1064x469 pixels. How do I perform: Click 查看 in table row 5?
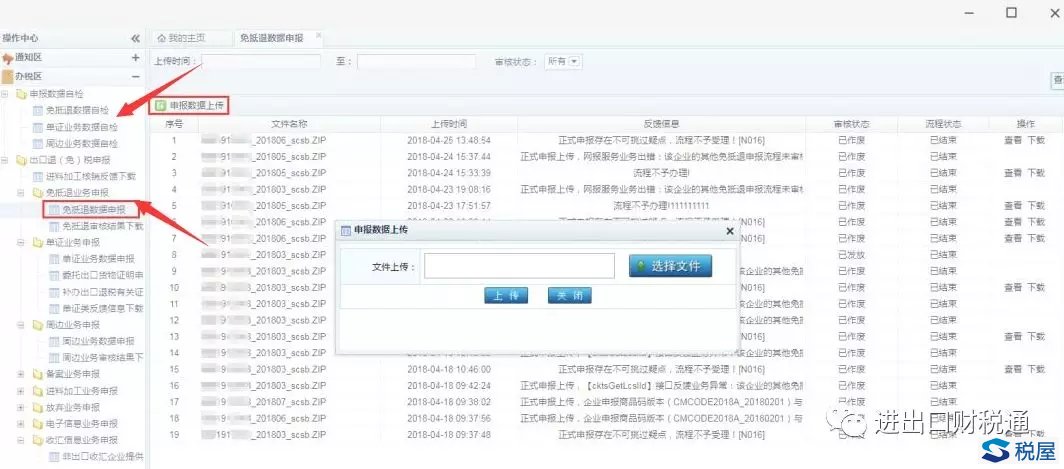tap(1012, 206)
